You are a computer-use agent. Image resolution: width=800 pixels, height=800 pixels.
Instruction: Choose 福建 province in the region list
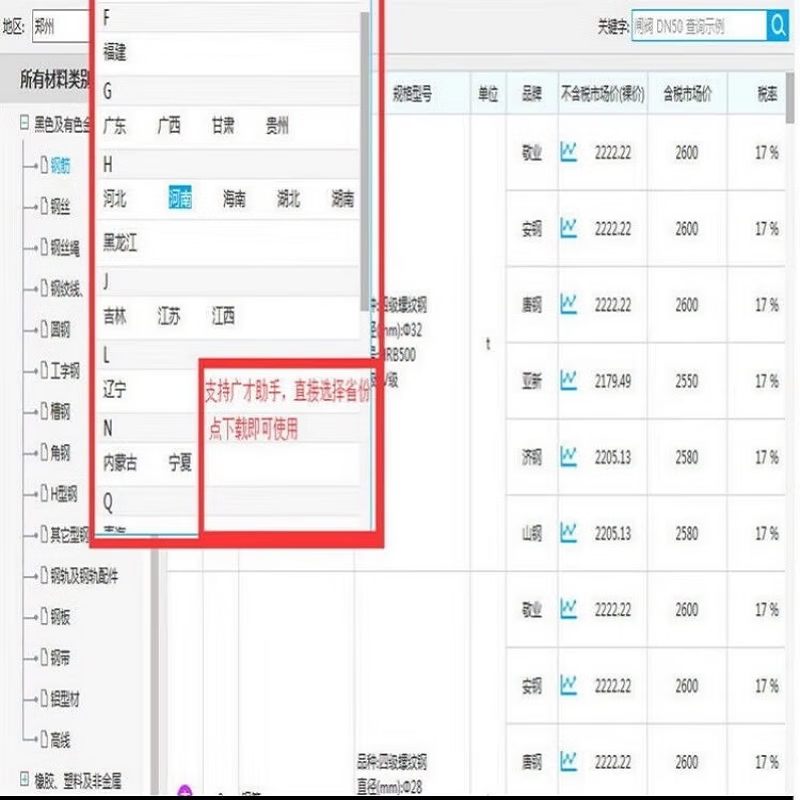[115, 52]
